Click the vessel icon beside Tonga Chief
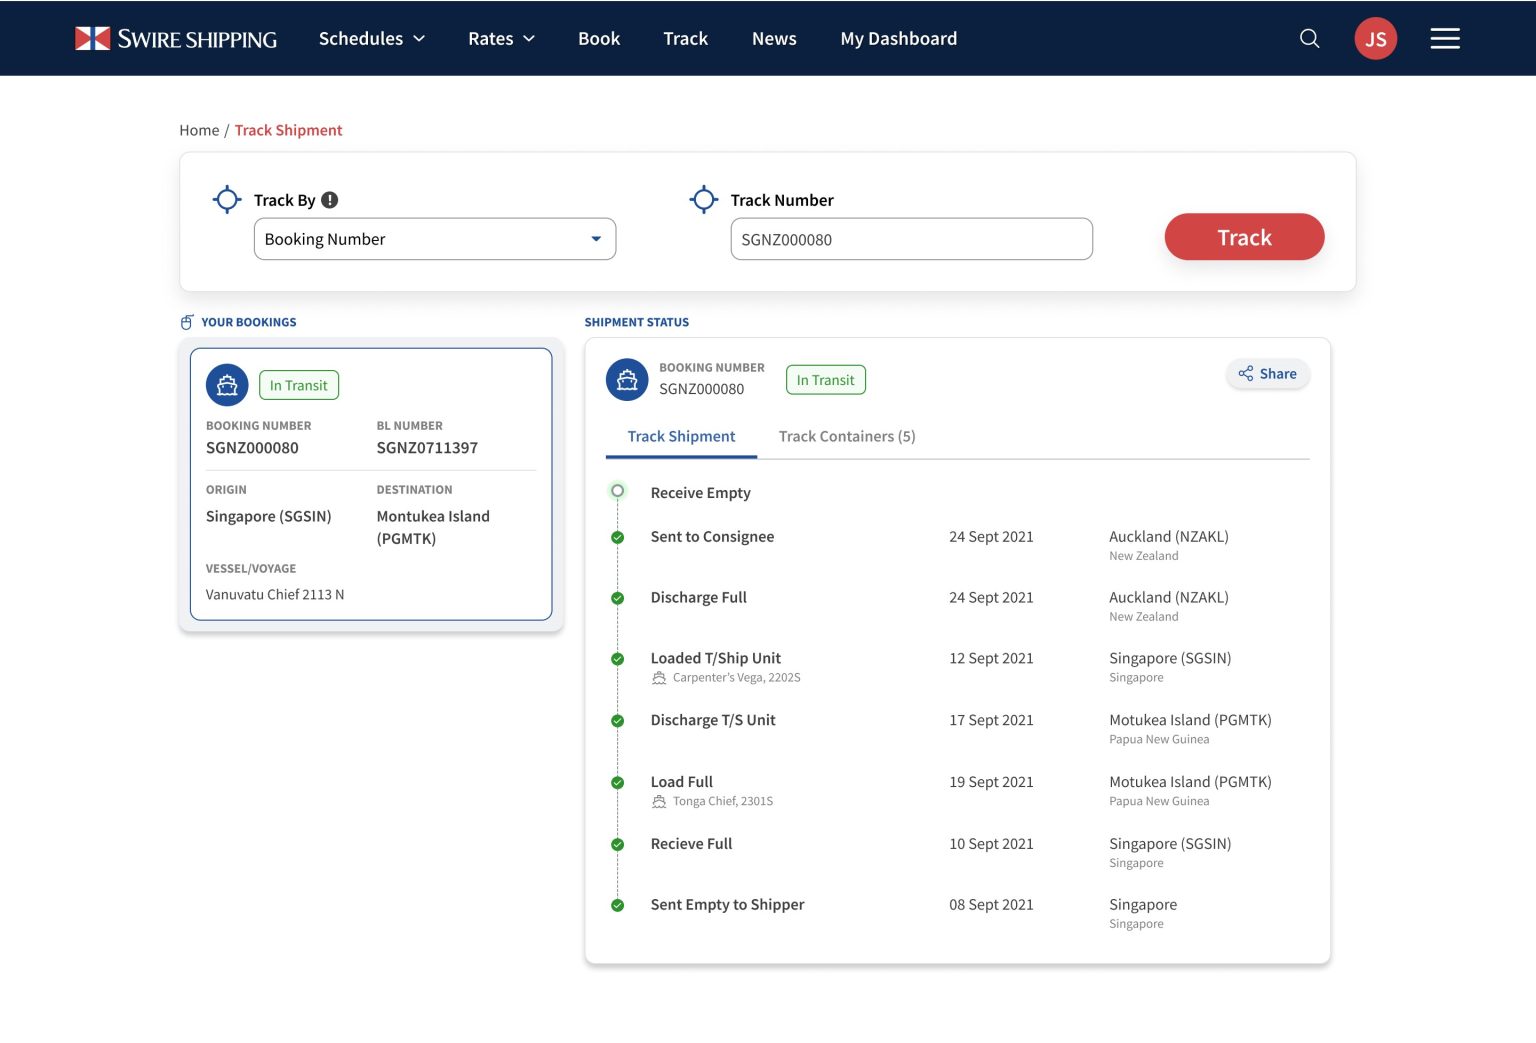1536x1043 pixels. click(659, 802)
